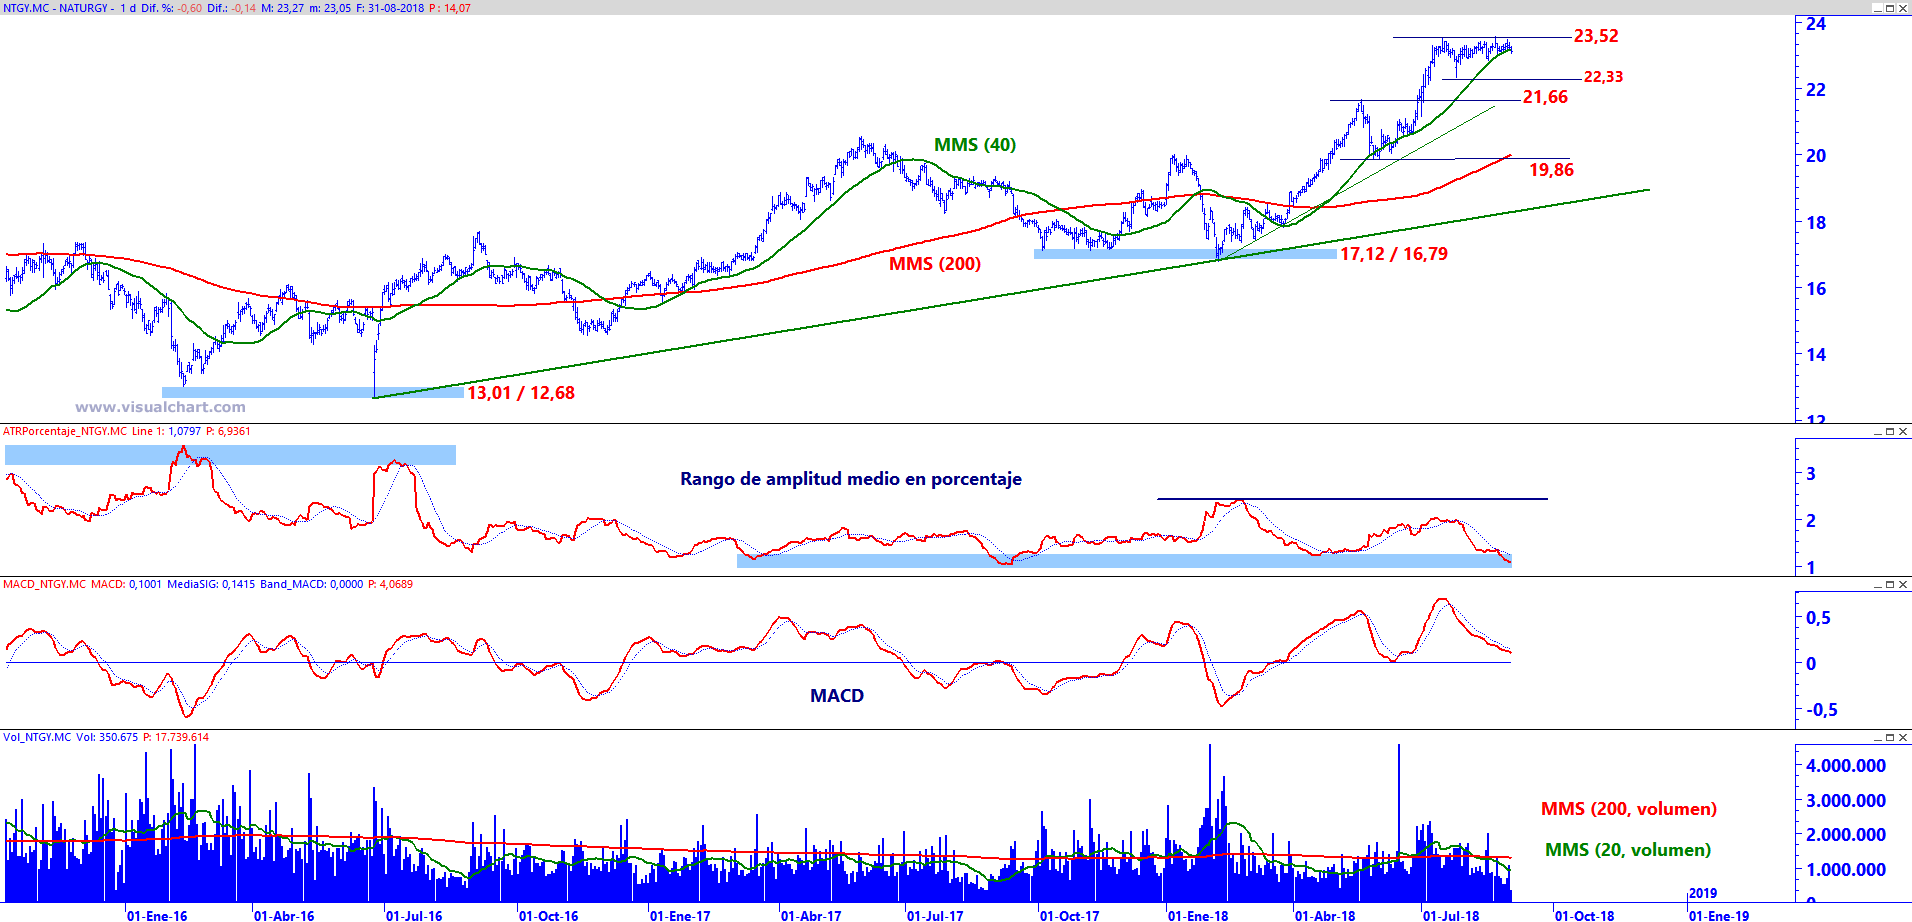This screenshot has width=1912, height=922.
Task: Close the Vol_NTGY.MC volume panel
Action: click(x=1903, y=737)
